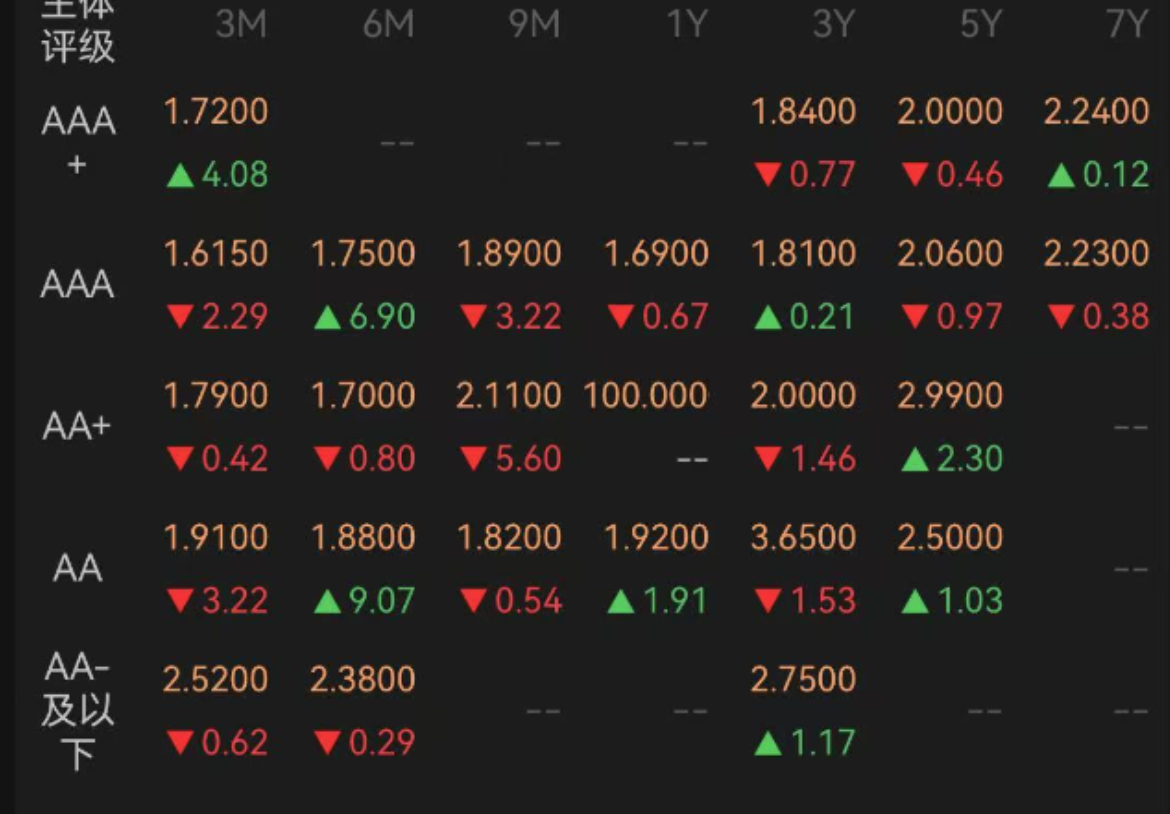Click the AA+ 1Y value 100.000
The height and width of the screenshot is (814, 1170).
click(x=645, y=396)
